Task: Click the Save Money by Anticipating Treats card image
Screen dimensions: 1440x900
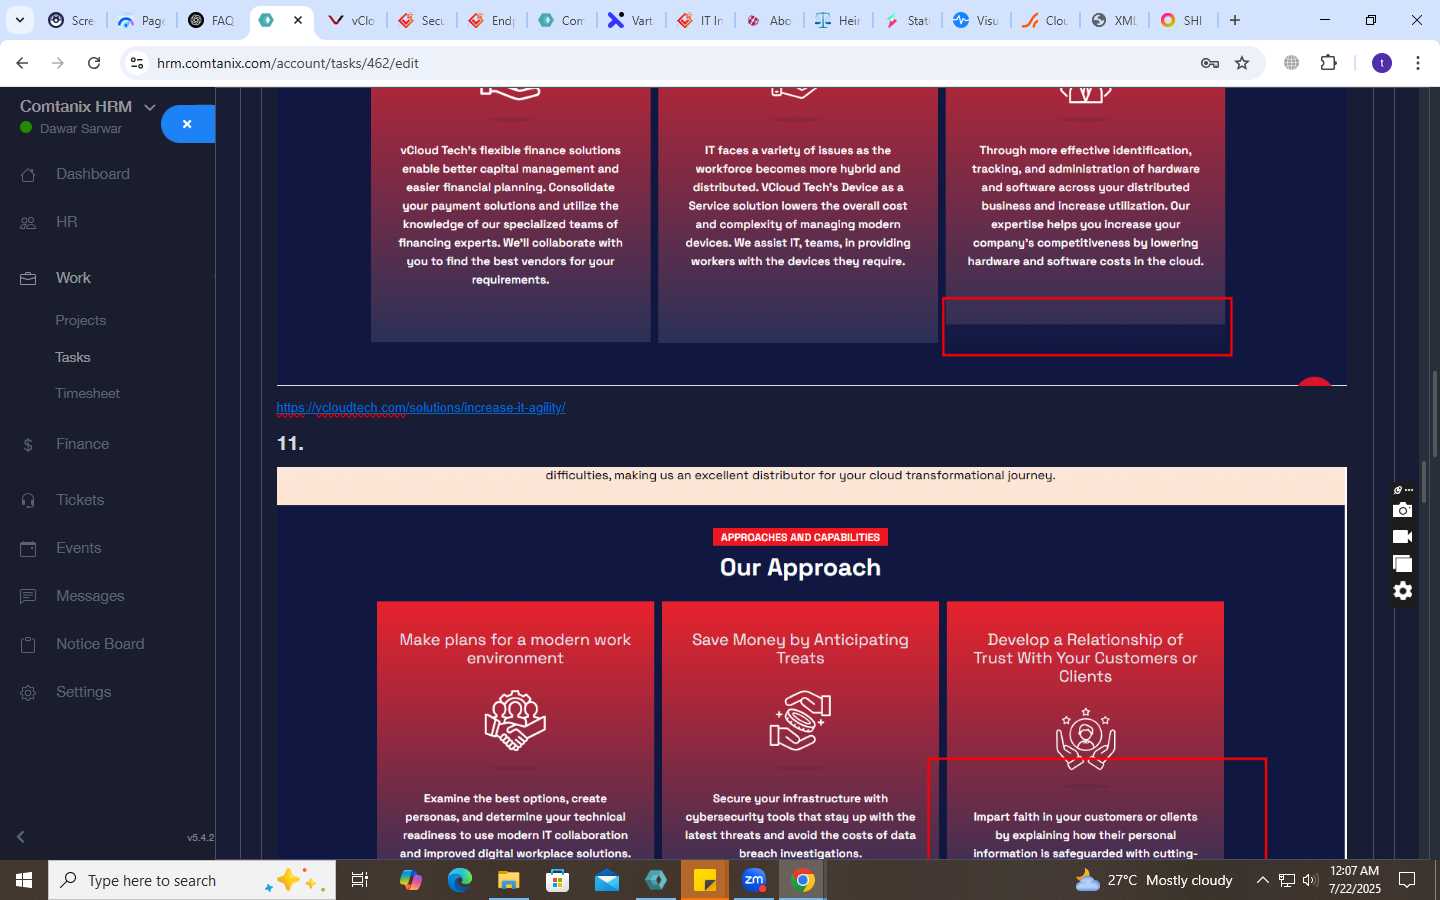Action: click(x=800, y=721)
